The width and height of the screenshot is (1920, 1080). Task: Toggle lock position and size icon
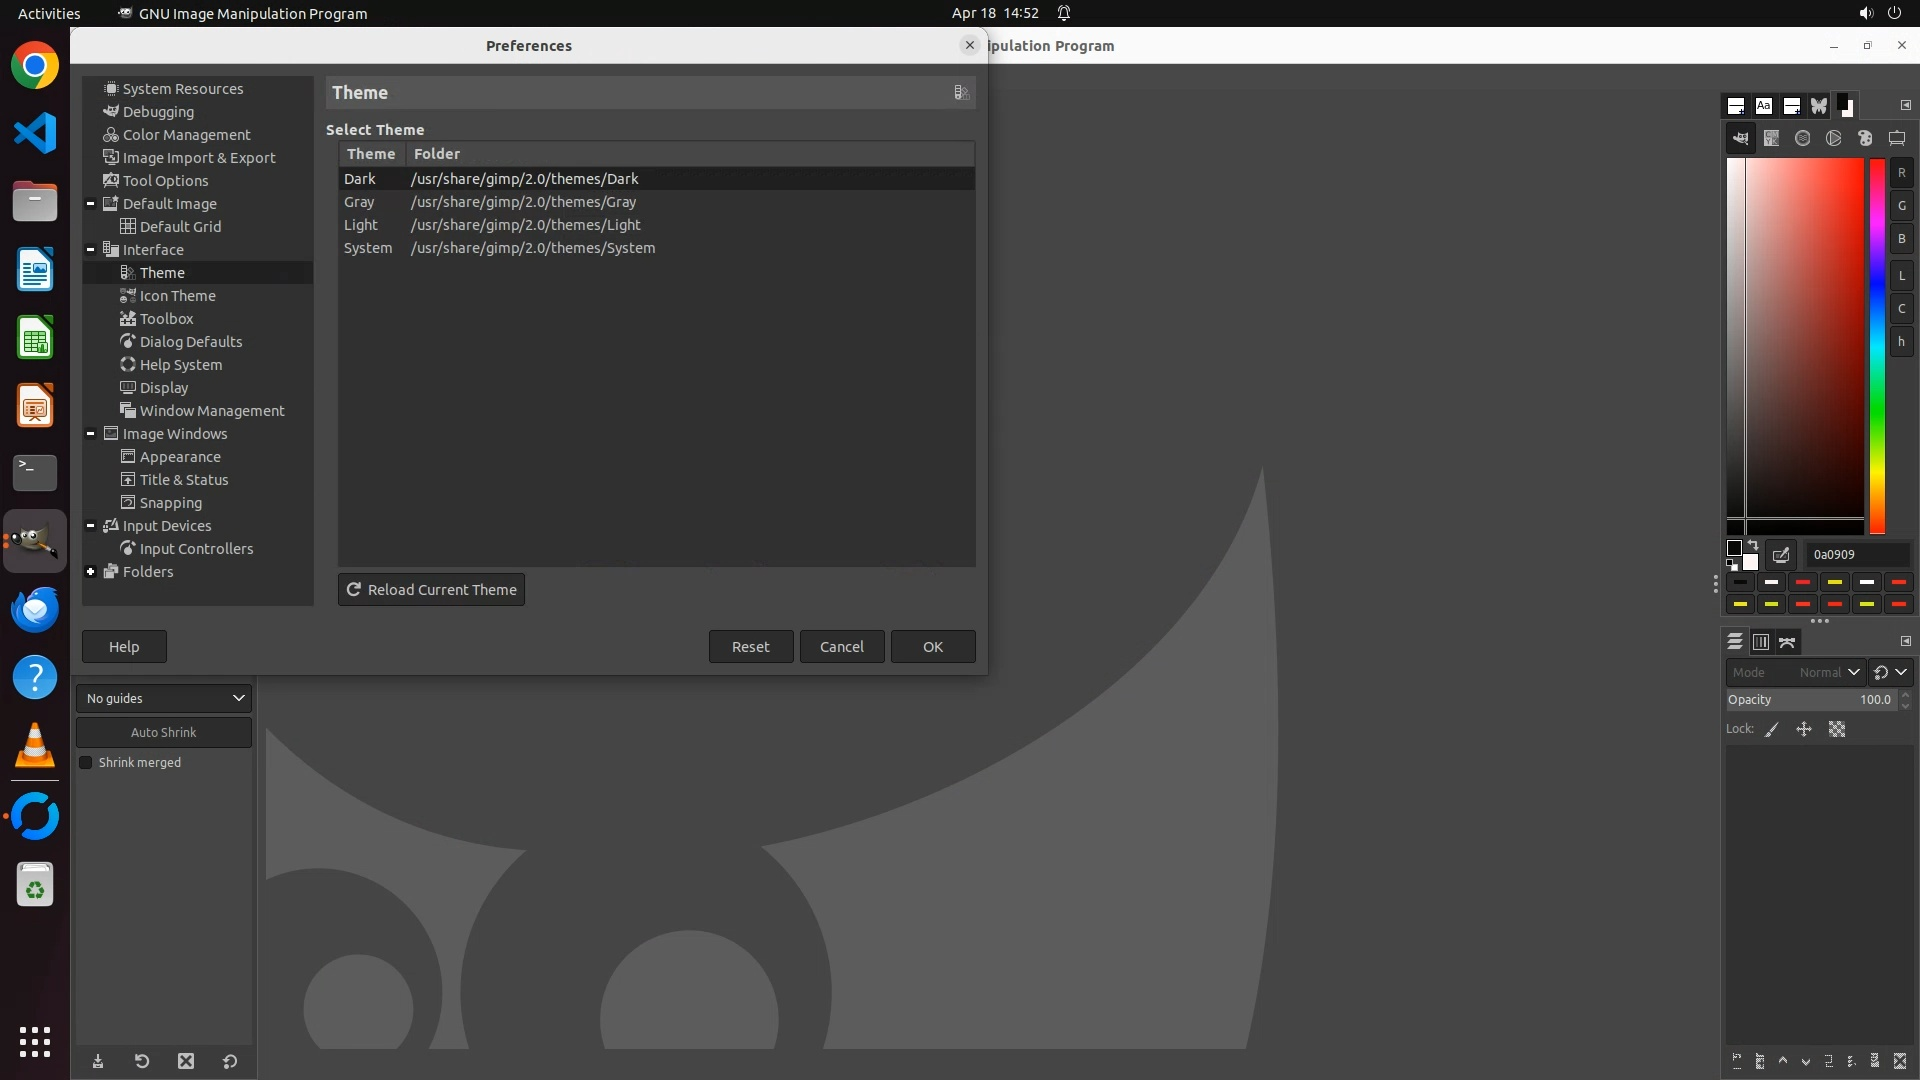click(x=1804, y=730)
